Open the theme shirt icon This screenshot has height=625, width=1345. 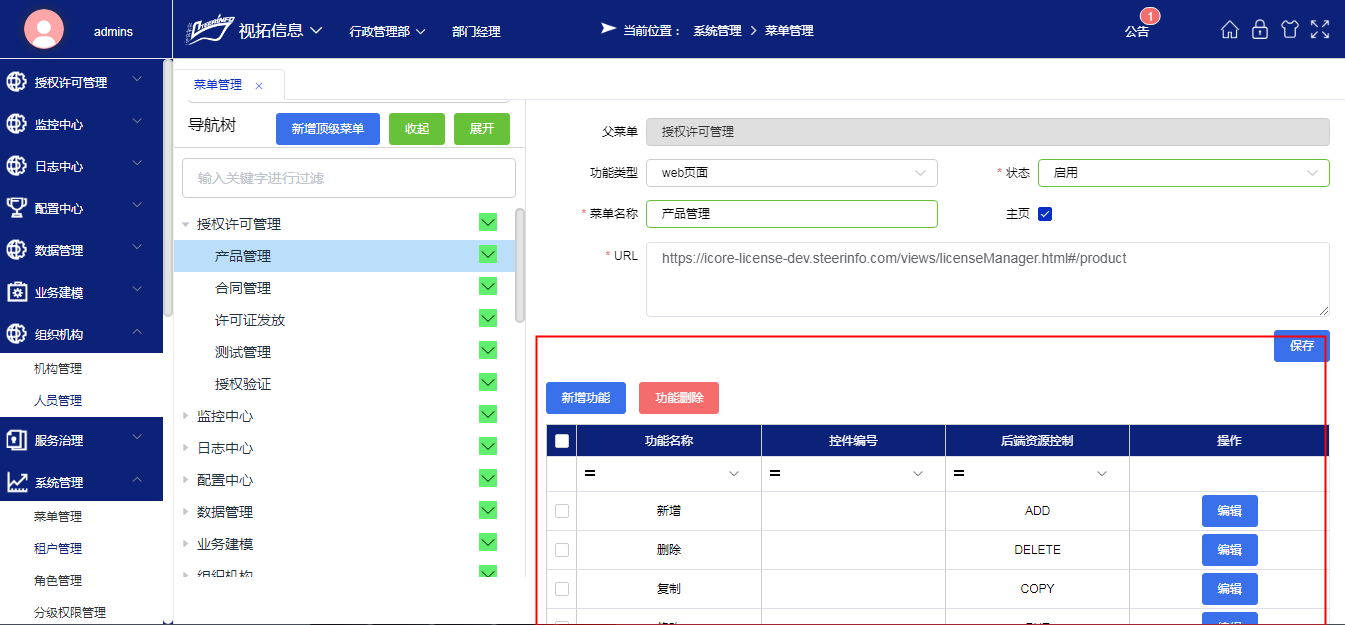click(1290, 30)
